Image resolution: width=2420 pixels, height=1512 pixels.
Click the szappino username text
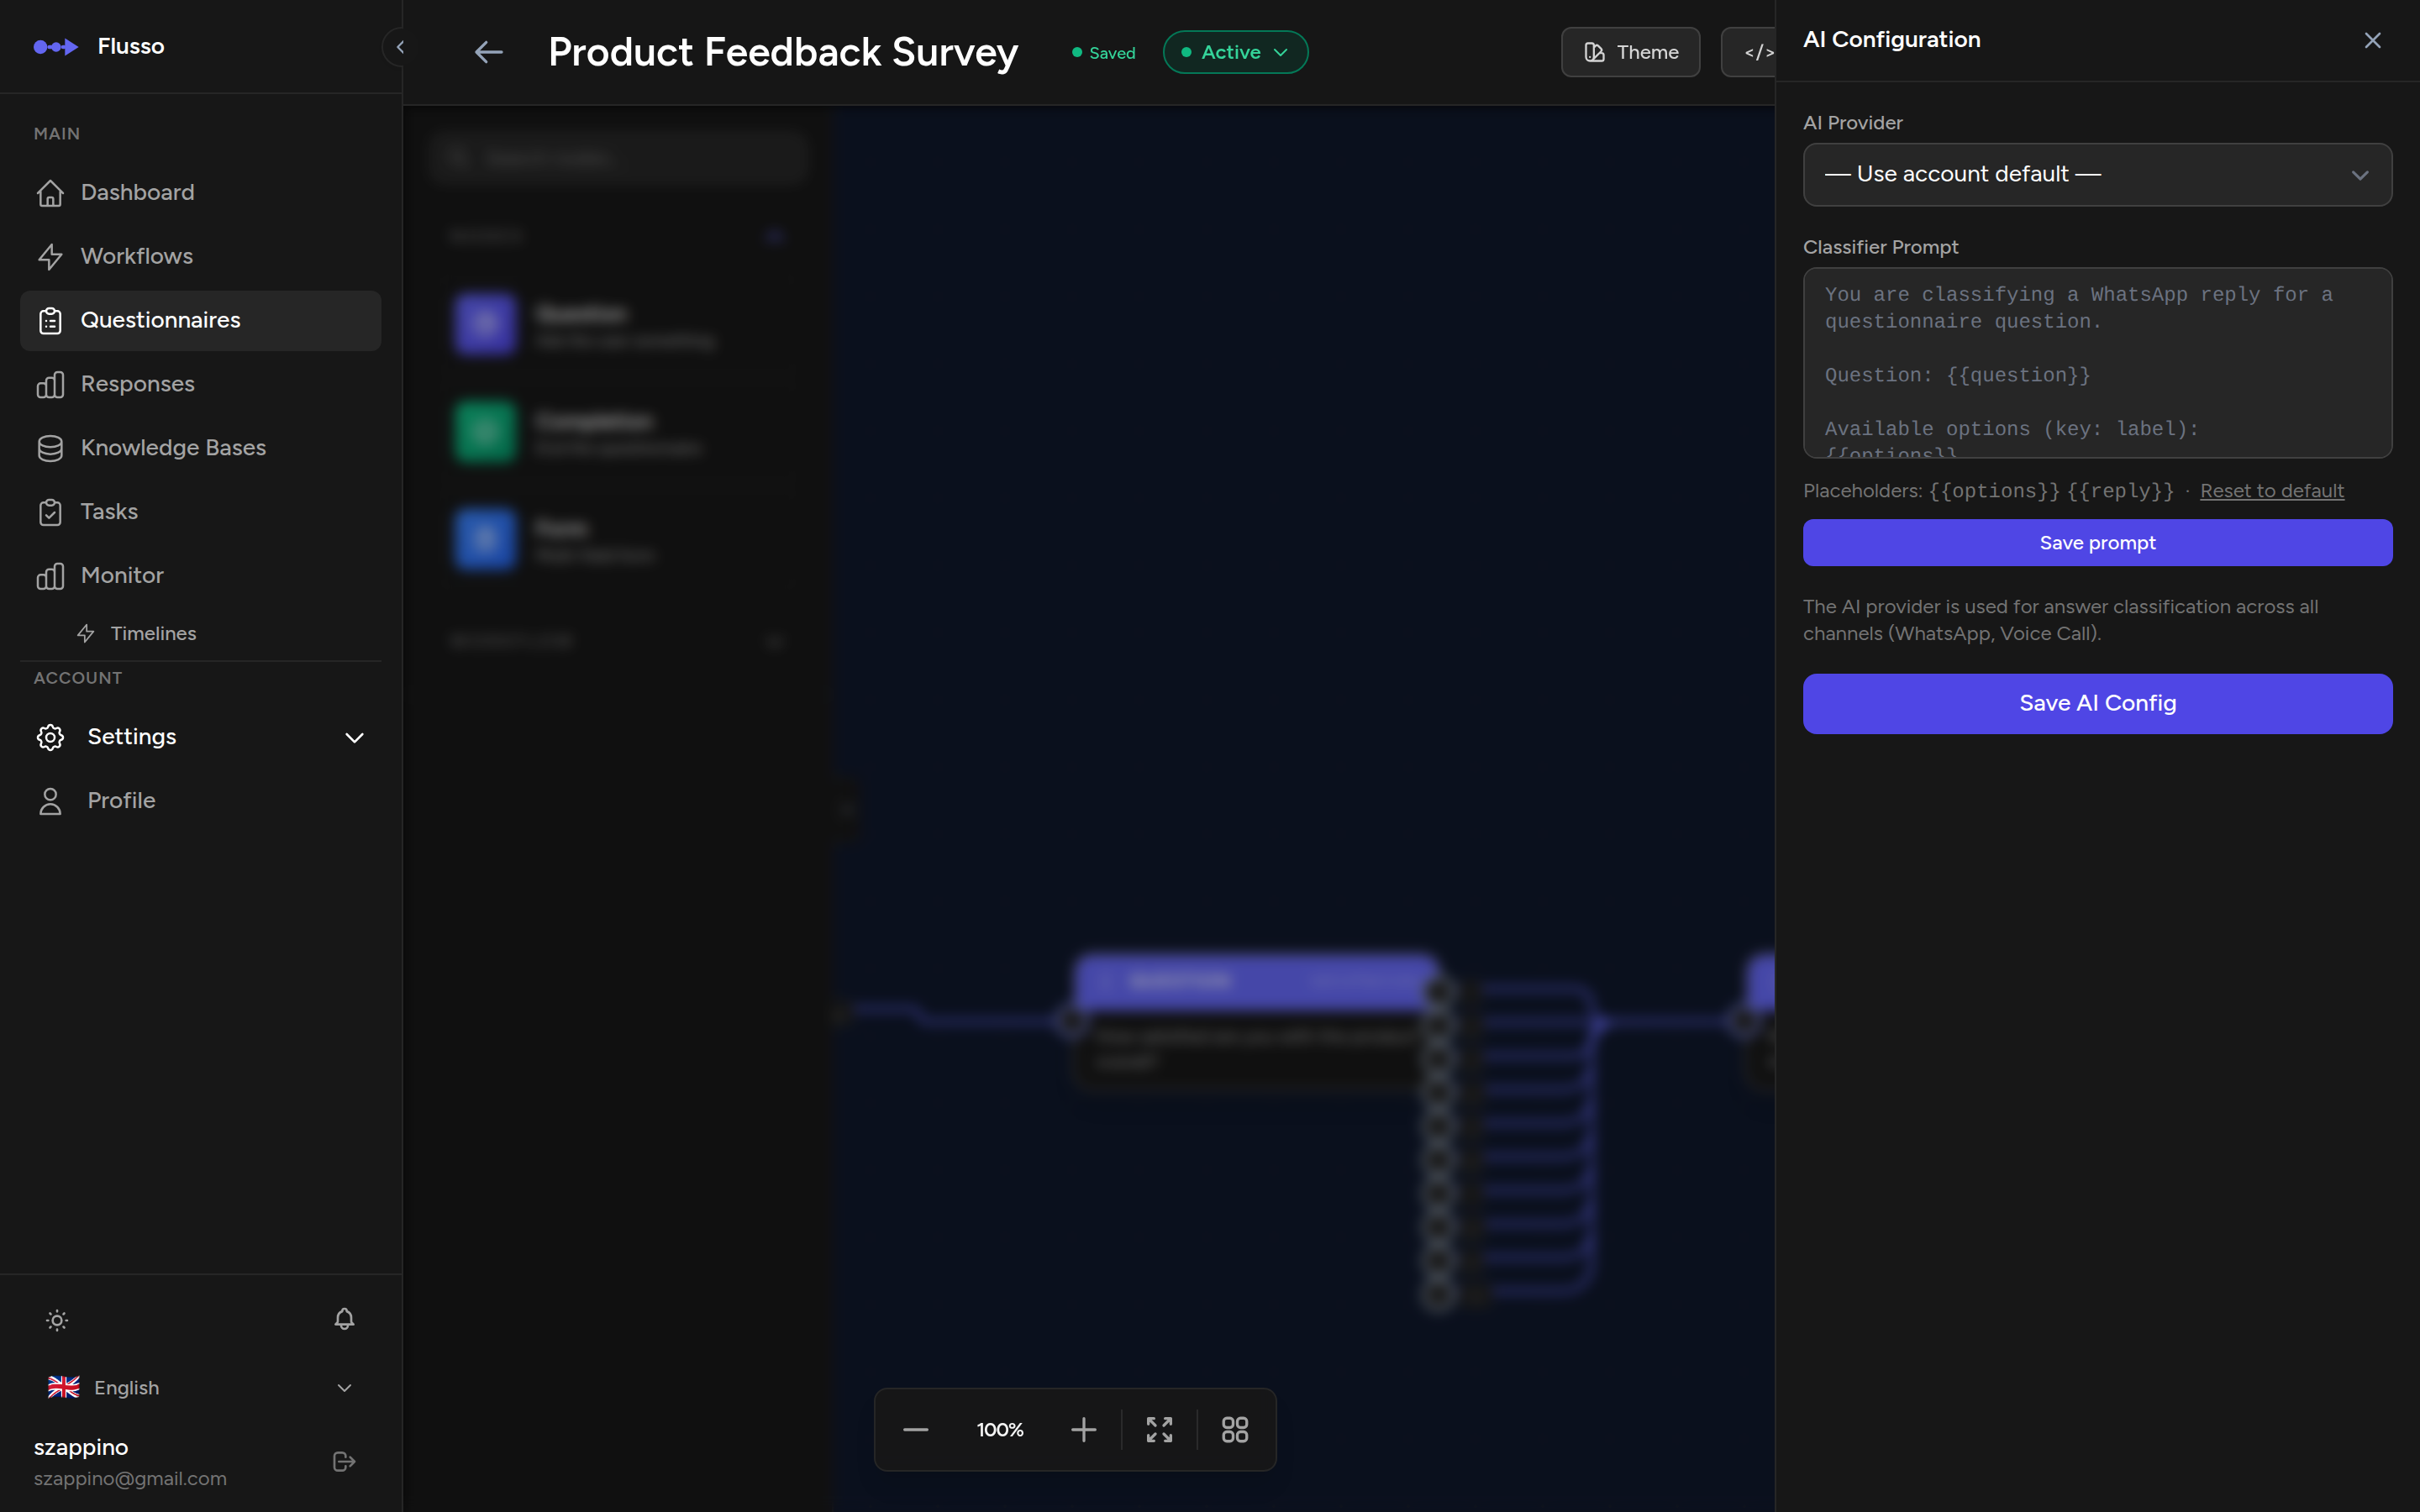click(x=81, y=1448)
